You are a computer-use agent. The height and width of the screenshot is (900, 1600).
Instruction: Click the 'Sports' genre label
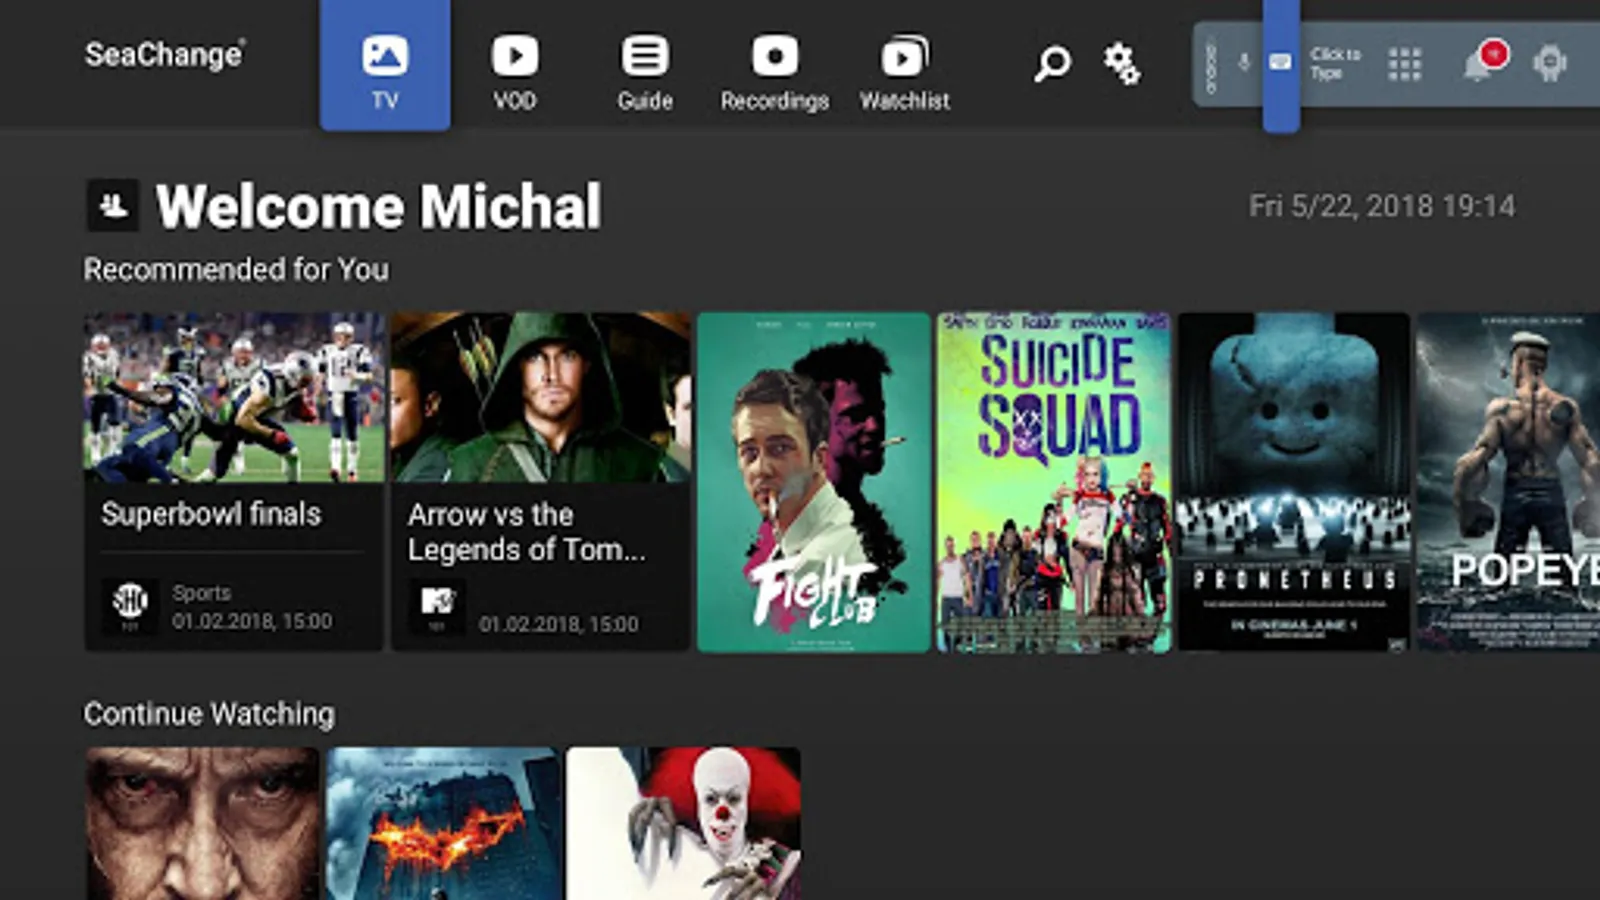point(201,593)
